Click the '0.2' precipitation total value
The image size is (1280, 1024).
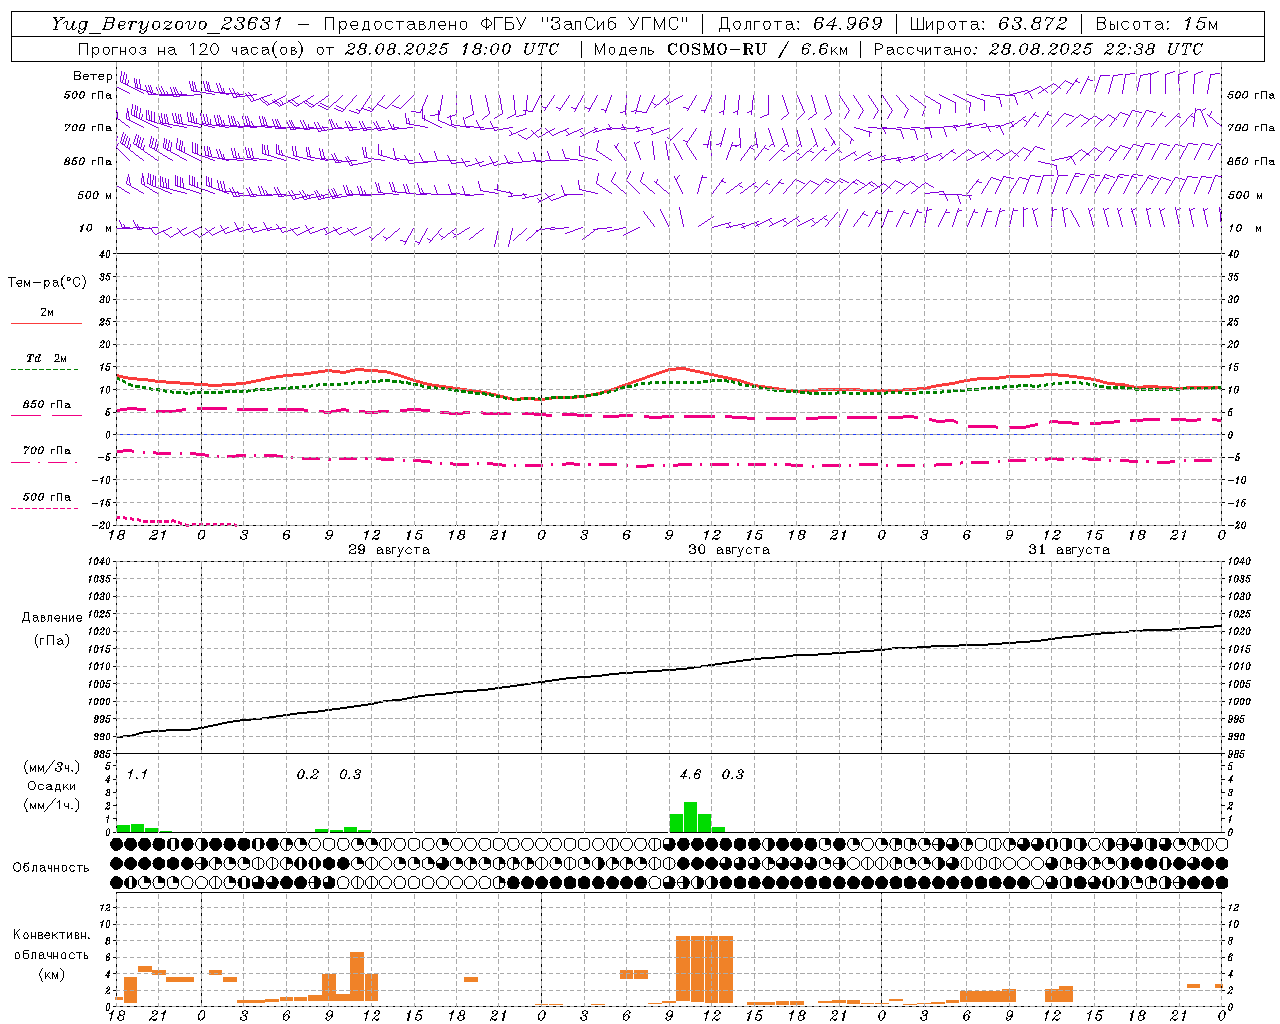[x=308, y=774]
